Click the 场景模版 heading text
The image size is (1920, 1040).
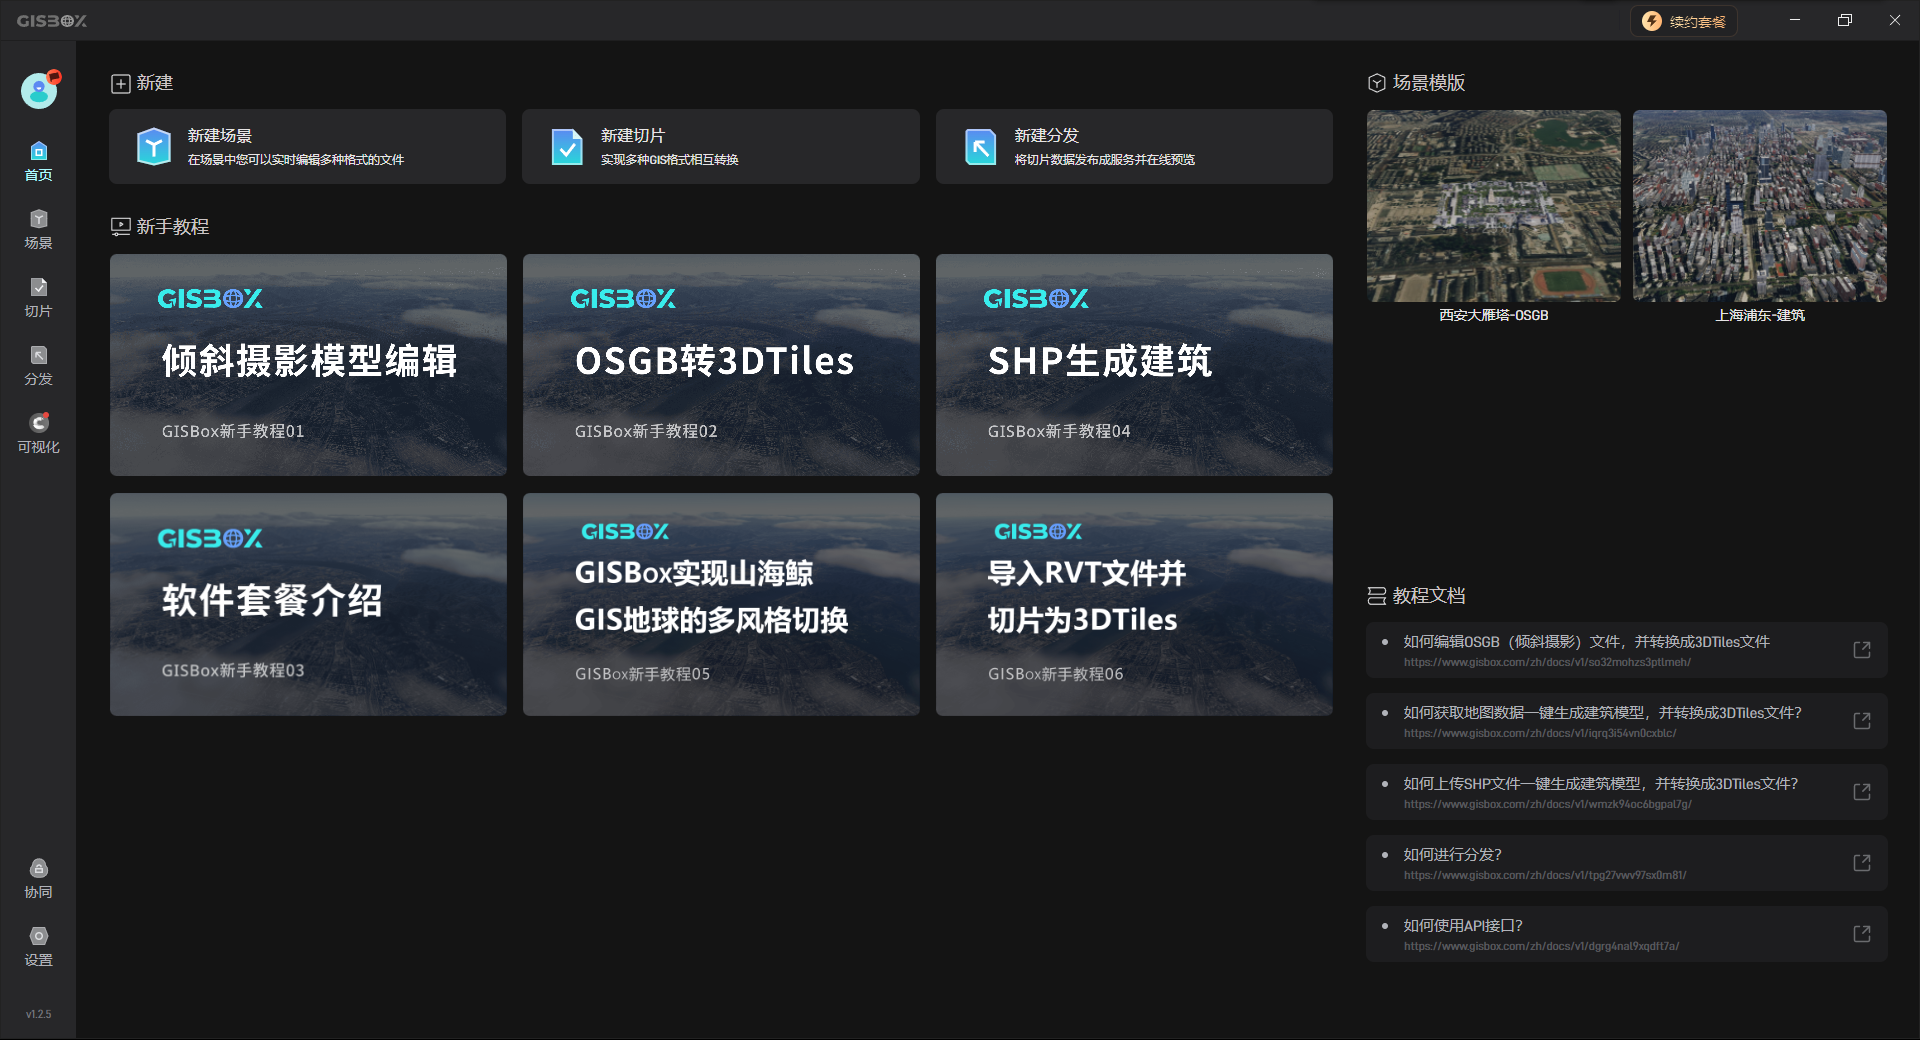click(1429, 83)
